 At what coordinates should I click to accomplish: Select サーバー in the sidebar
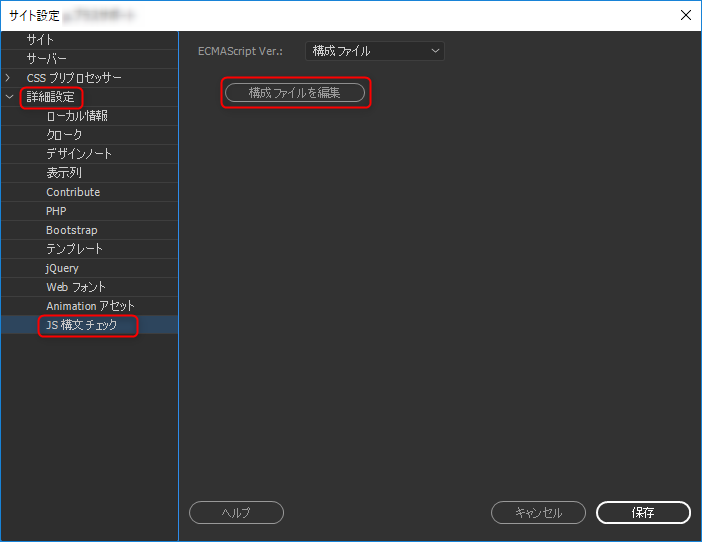tap(47, 59)
